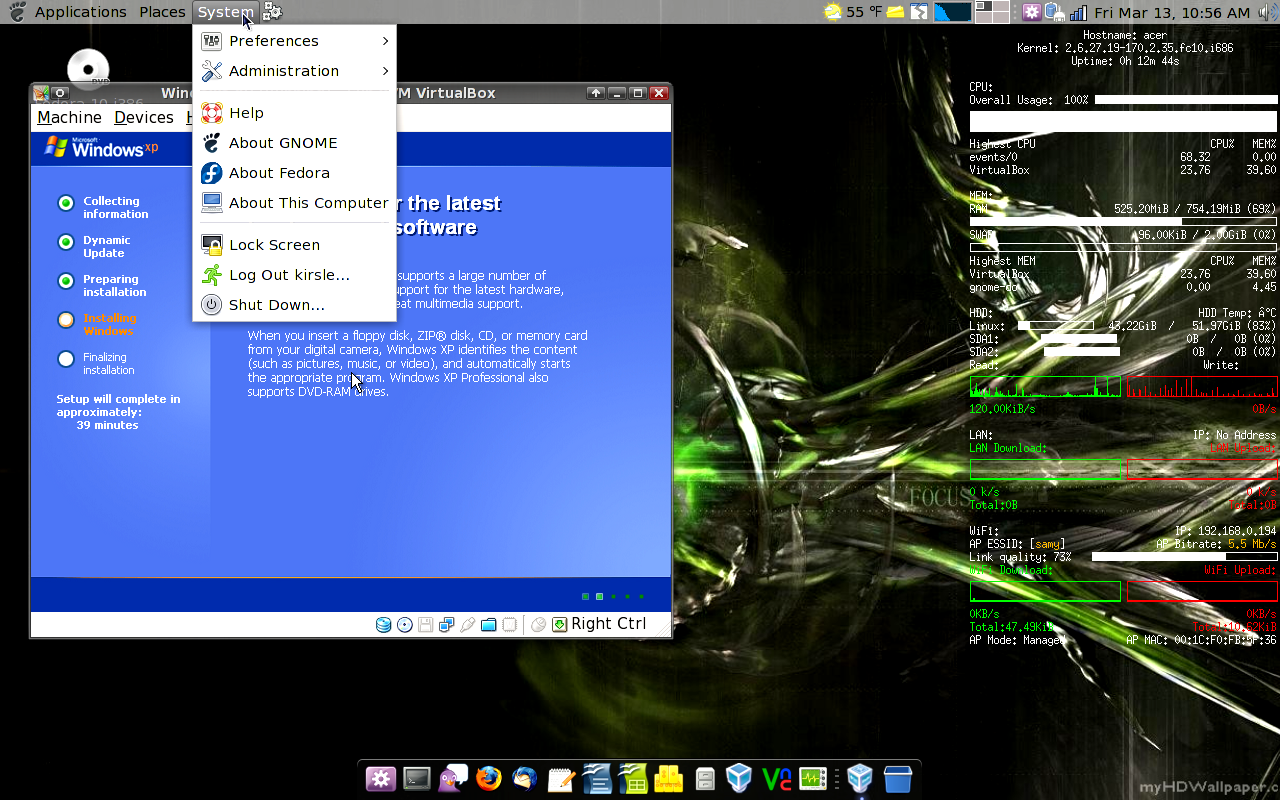Viewport: 1280px width, 800px height.
Task: Click the virtualization chip icon in VirtualBox status bar
Action: 509,625
